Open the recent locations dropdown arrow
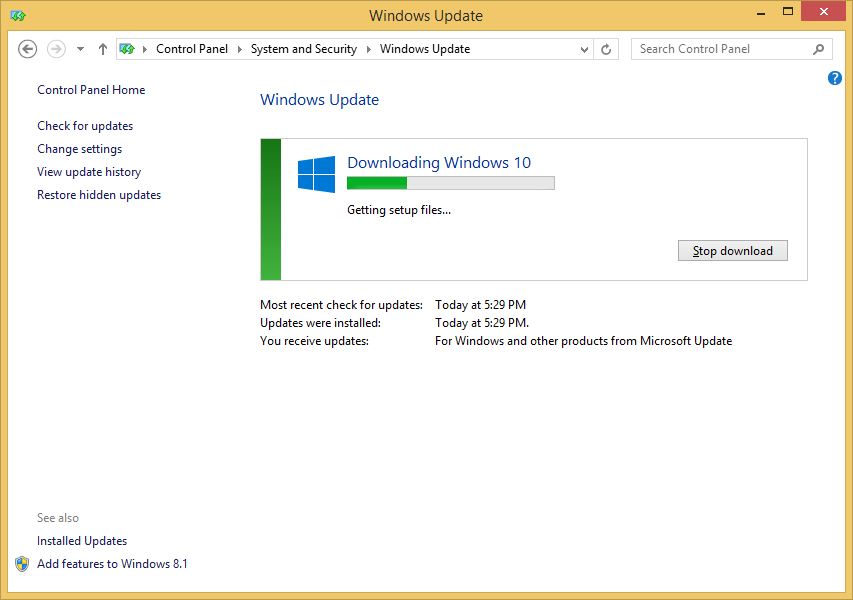 click(x=81, y=49)
